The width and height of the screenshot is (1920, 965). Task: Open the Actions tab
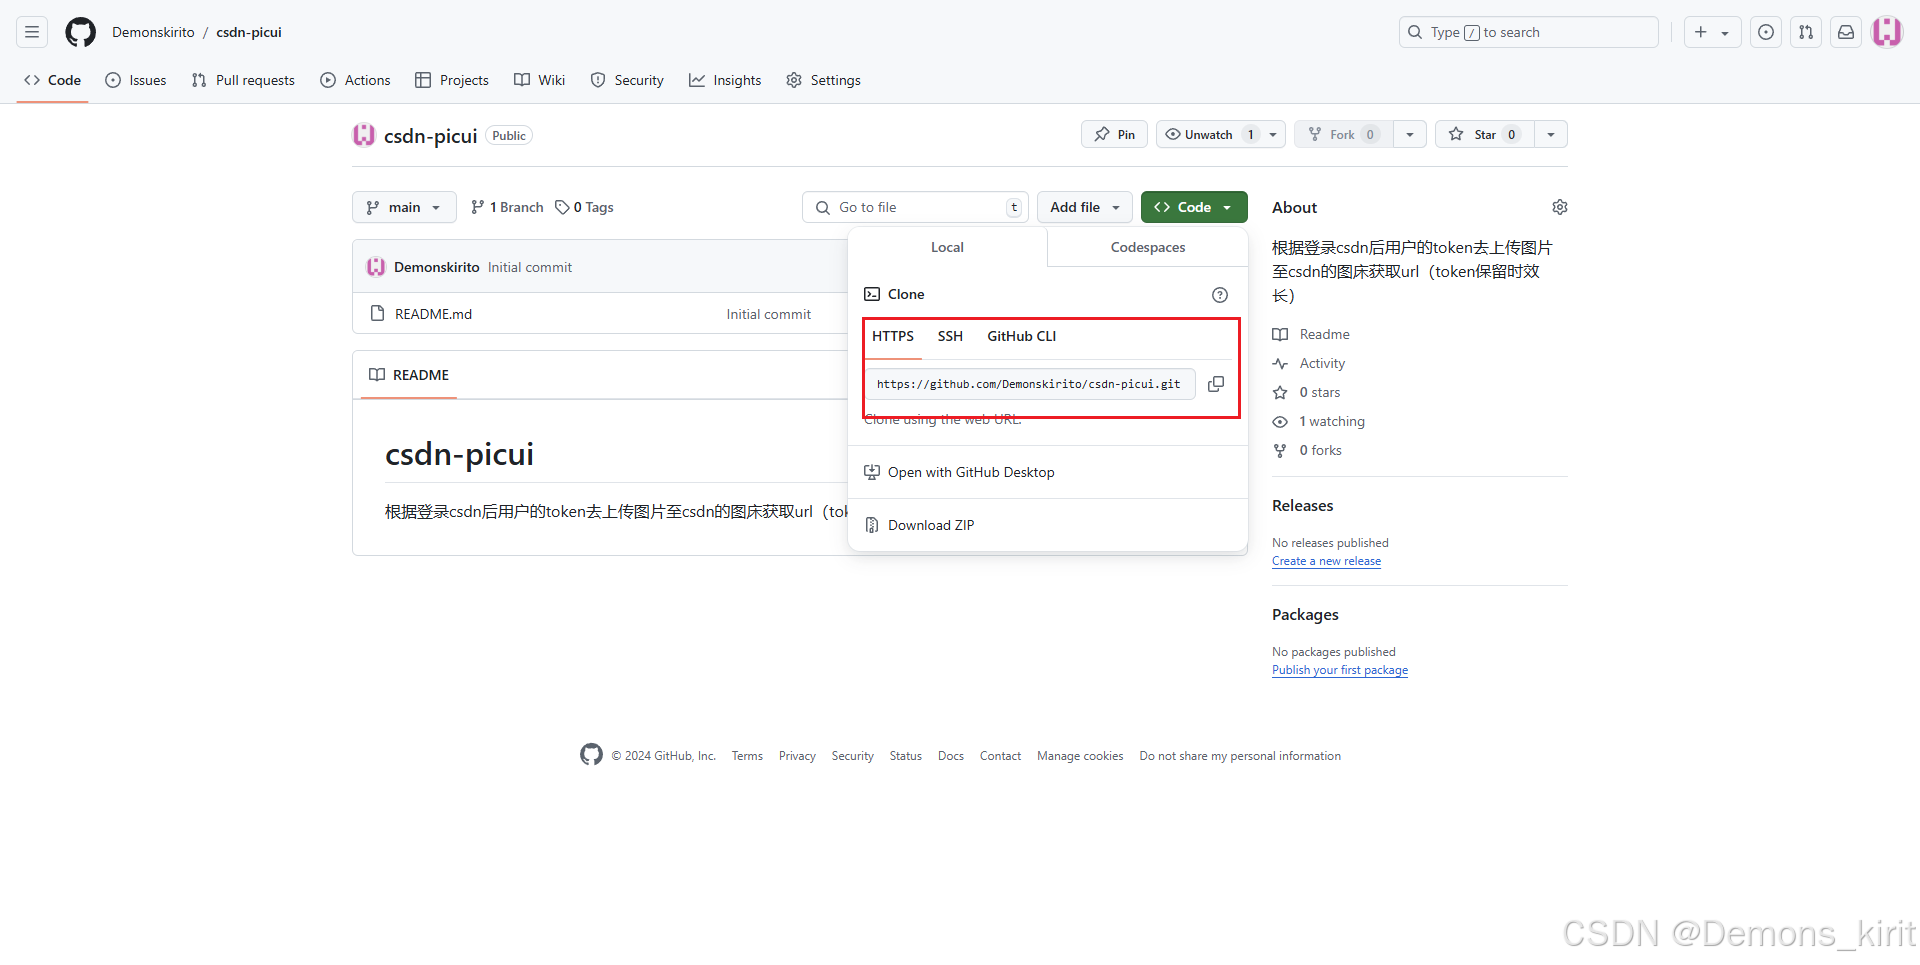pyautogui.click(x=355, y=80)
